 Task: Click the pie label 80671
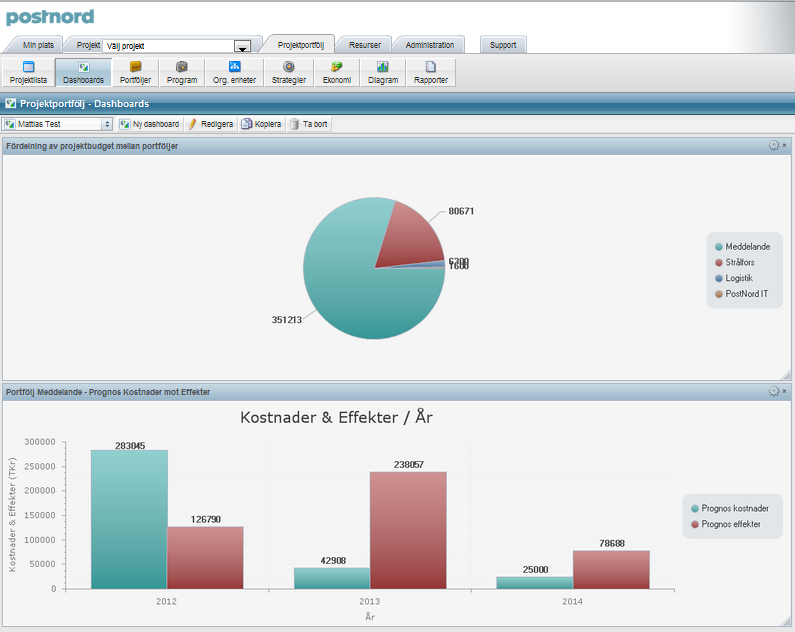pos(461,211)
